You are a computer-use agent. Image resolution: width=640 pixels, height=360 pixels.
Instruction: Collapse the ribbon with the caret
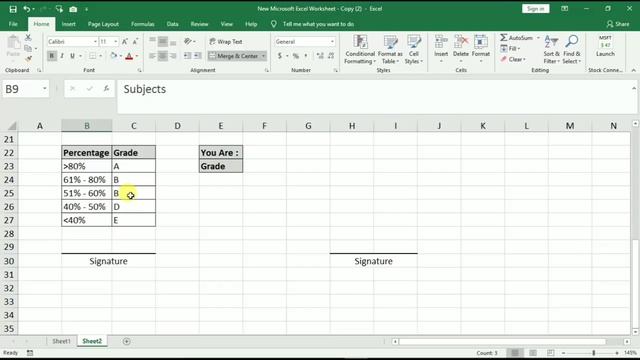tap(633, 70)
